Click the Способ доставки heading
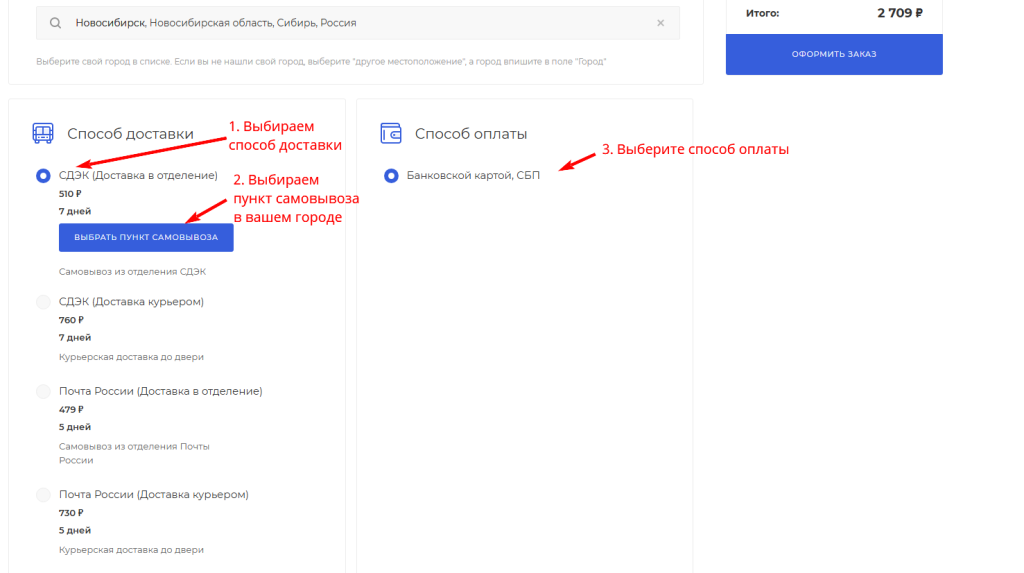Image resolution: width=1024 pixels, height=573 pixels. tap(130, 134)
